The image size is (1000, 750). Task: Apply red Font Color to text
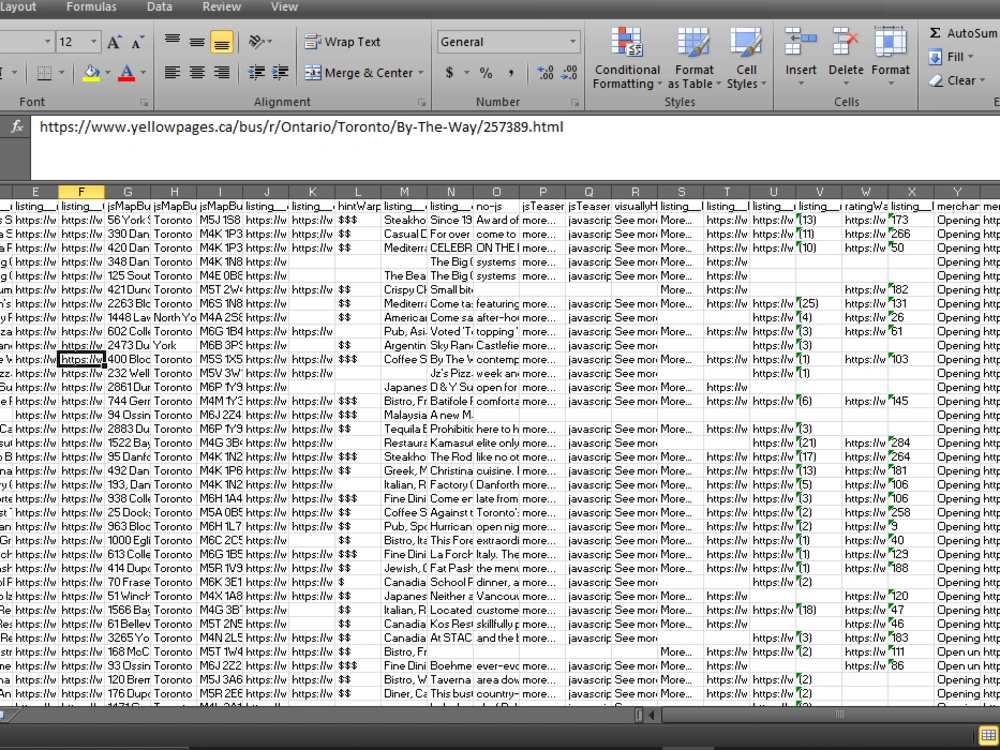point(126,73)
